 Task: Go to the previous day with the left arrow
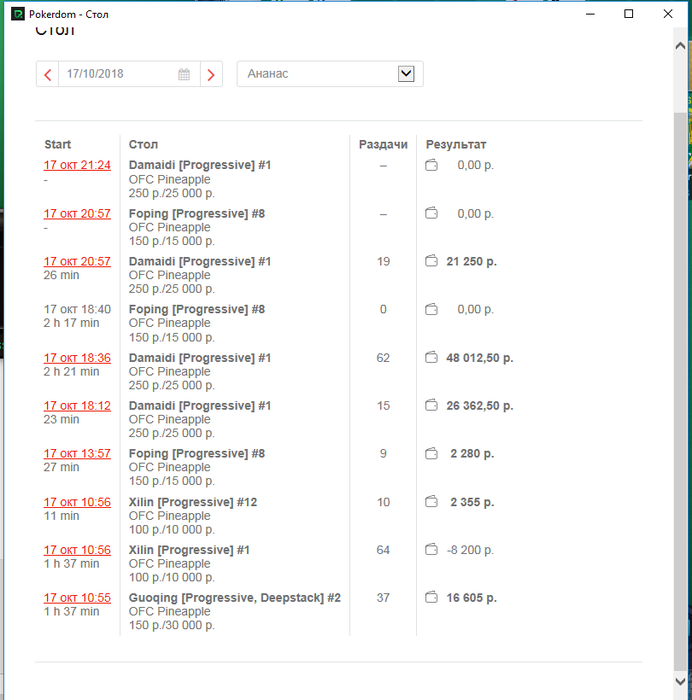pos(48,74)
